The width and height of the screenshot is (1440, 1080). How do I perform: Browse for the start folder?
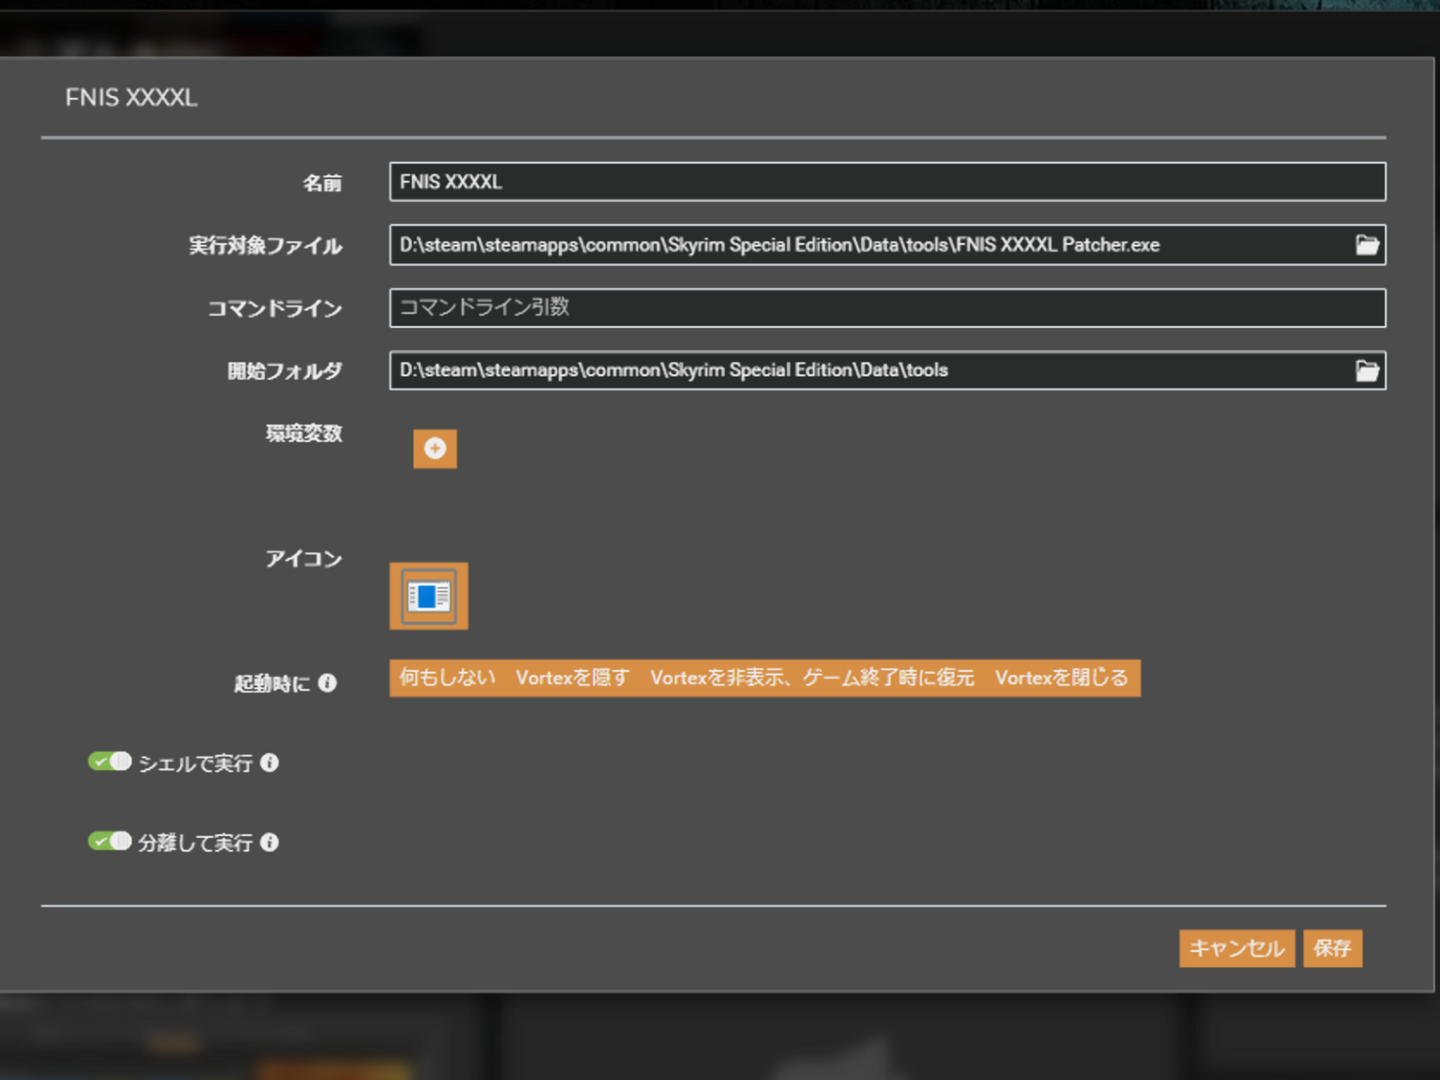[1366, 371]
